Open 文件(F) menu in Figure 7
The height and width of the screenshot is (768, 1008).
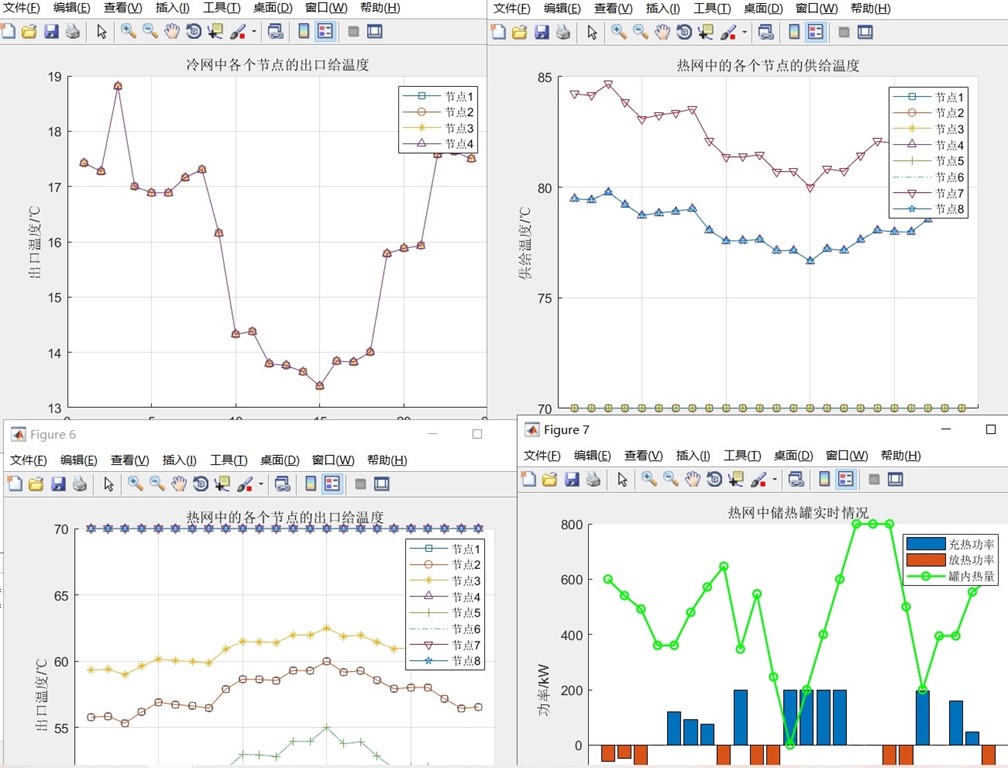coord(541,456)
